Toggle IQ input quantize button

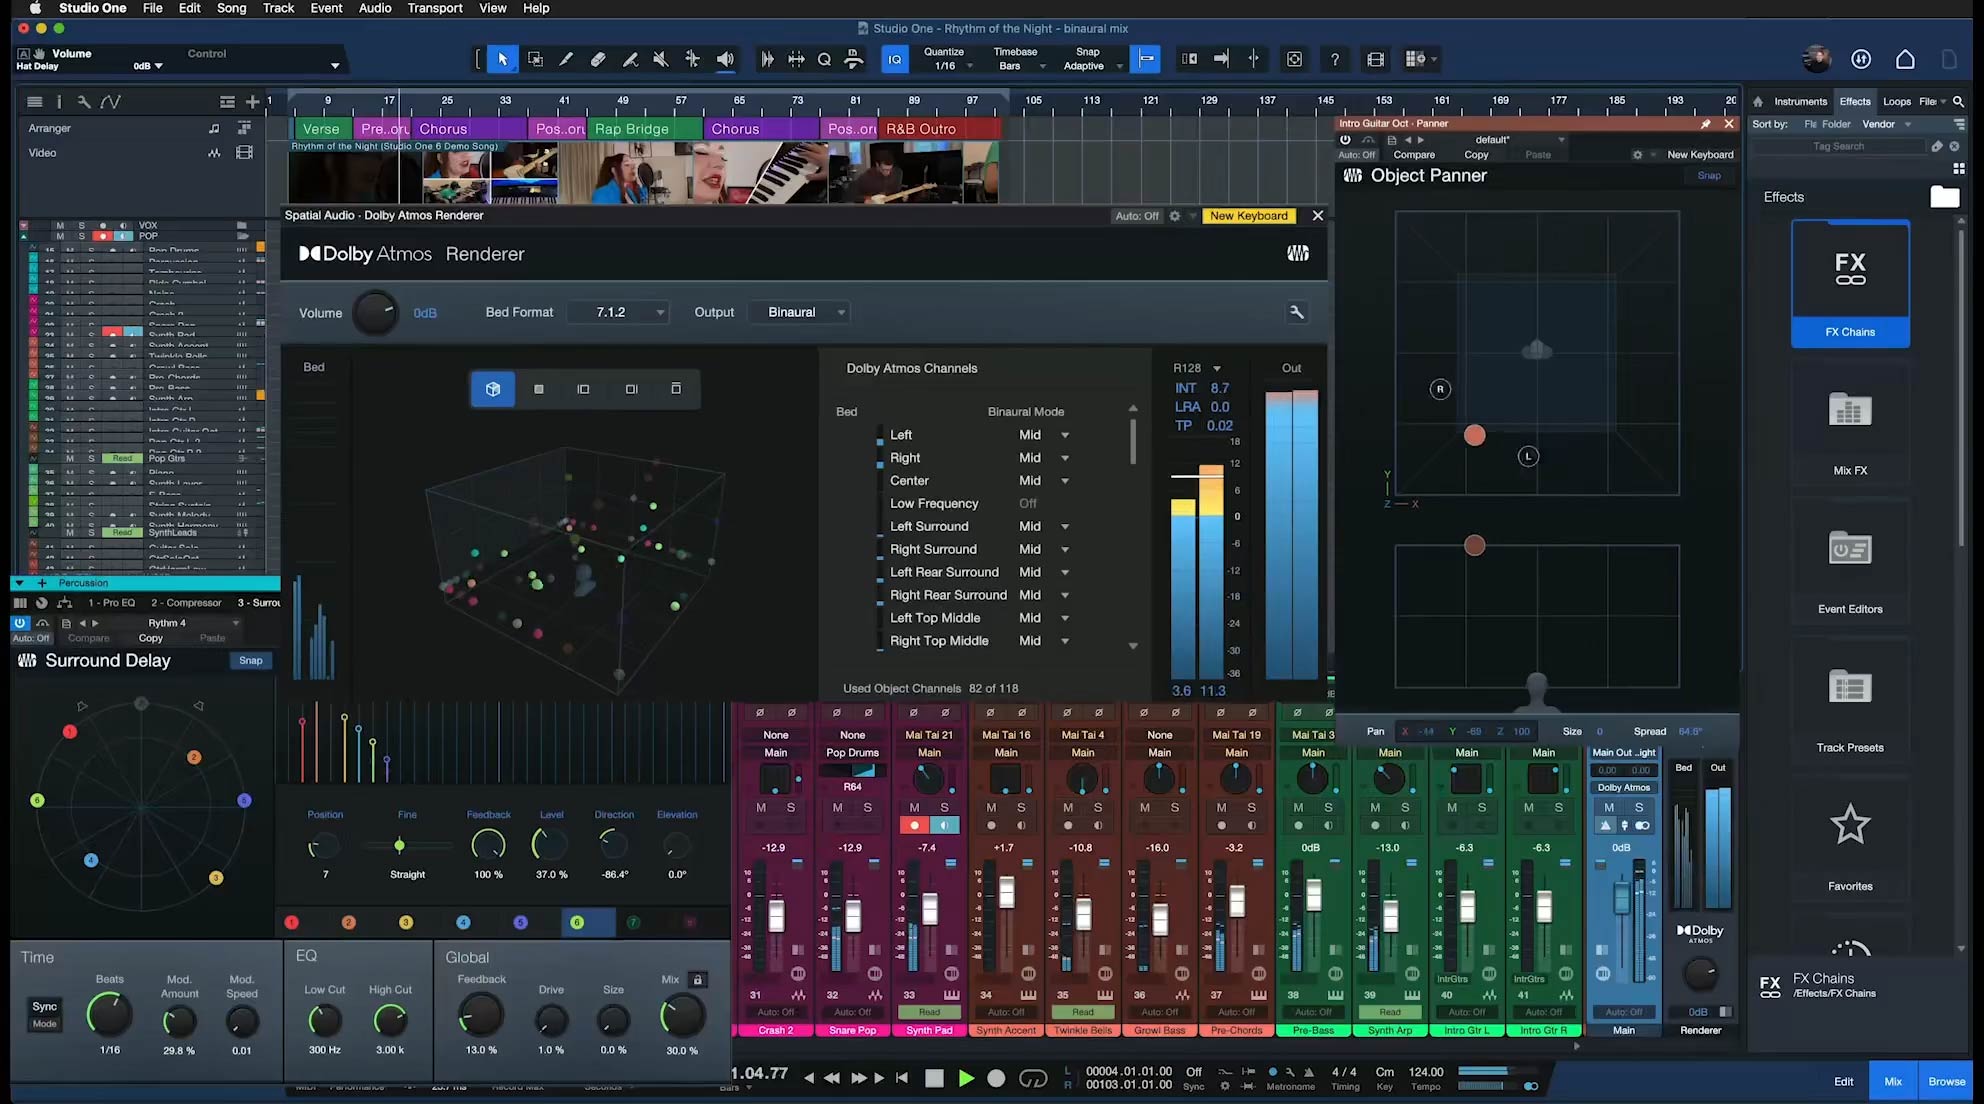(x=894, y=60)
